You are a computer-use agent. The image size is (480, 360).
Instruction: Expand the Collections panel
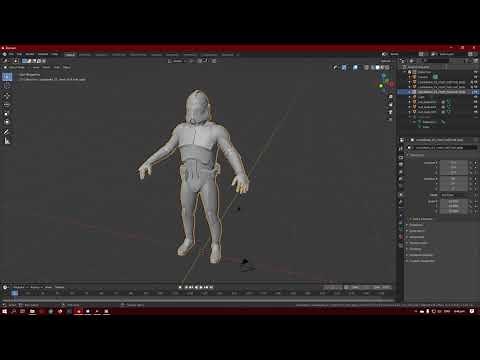(416, 231)
